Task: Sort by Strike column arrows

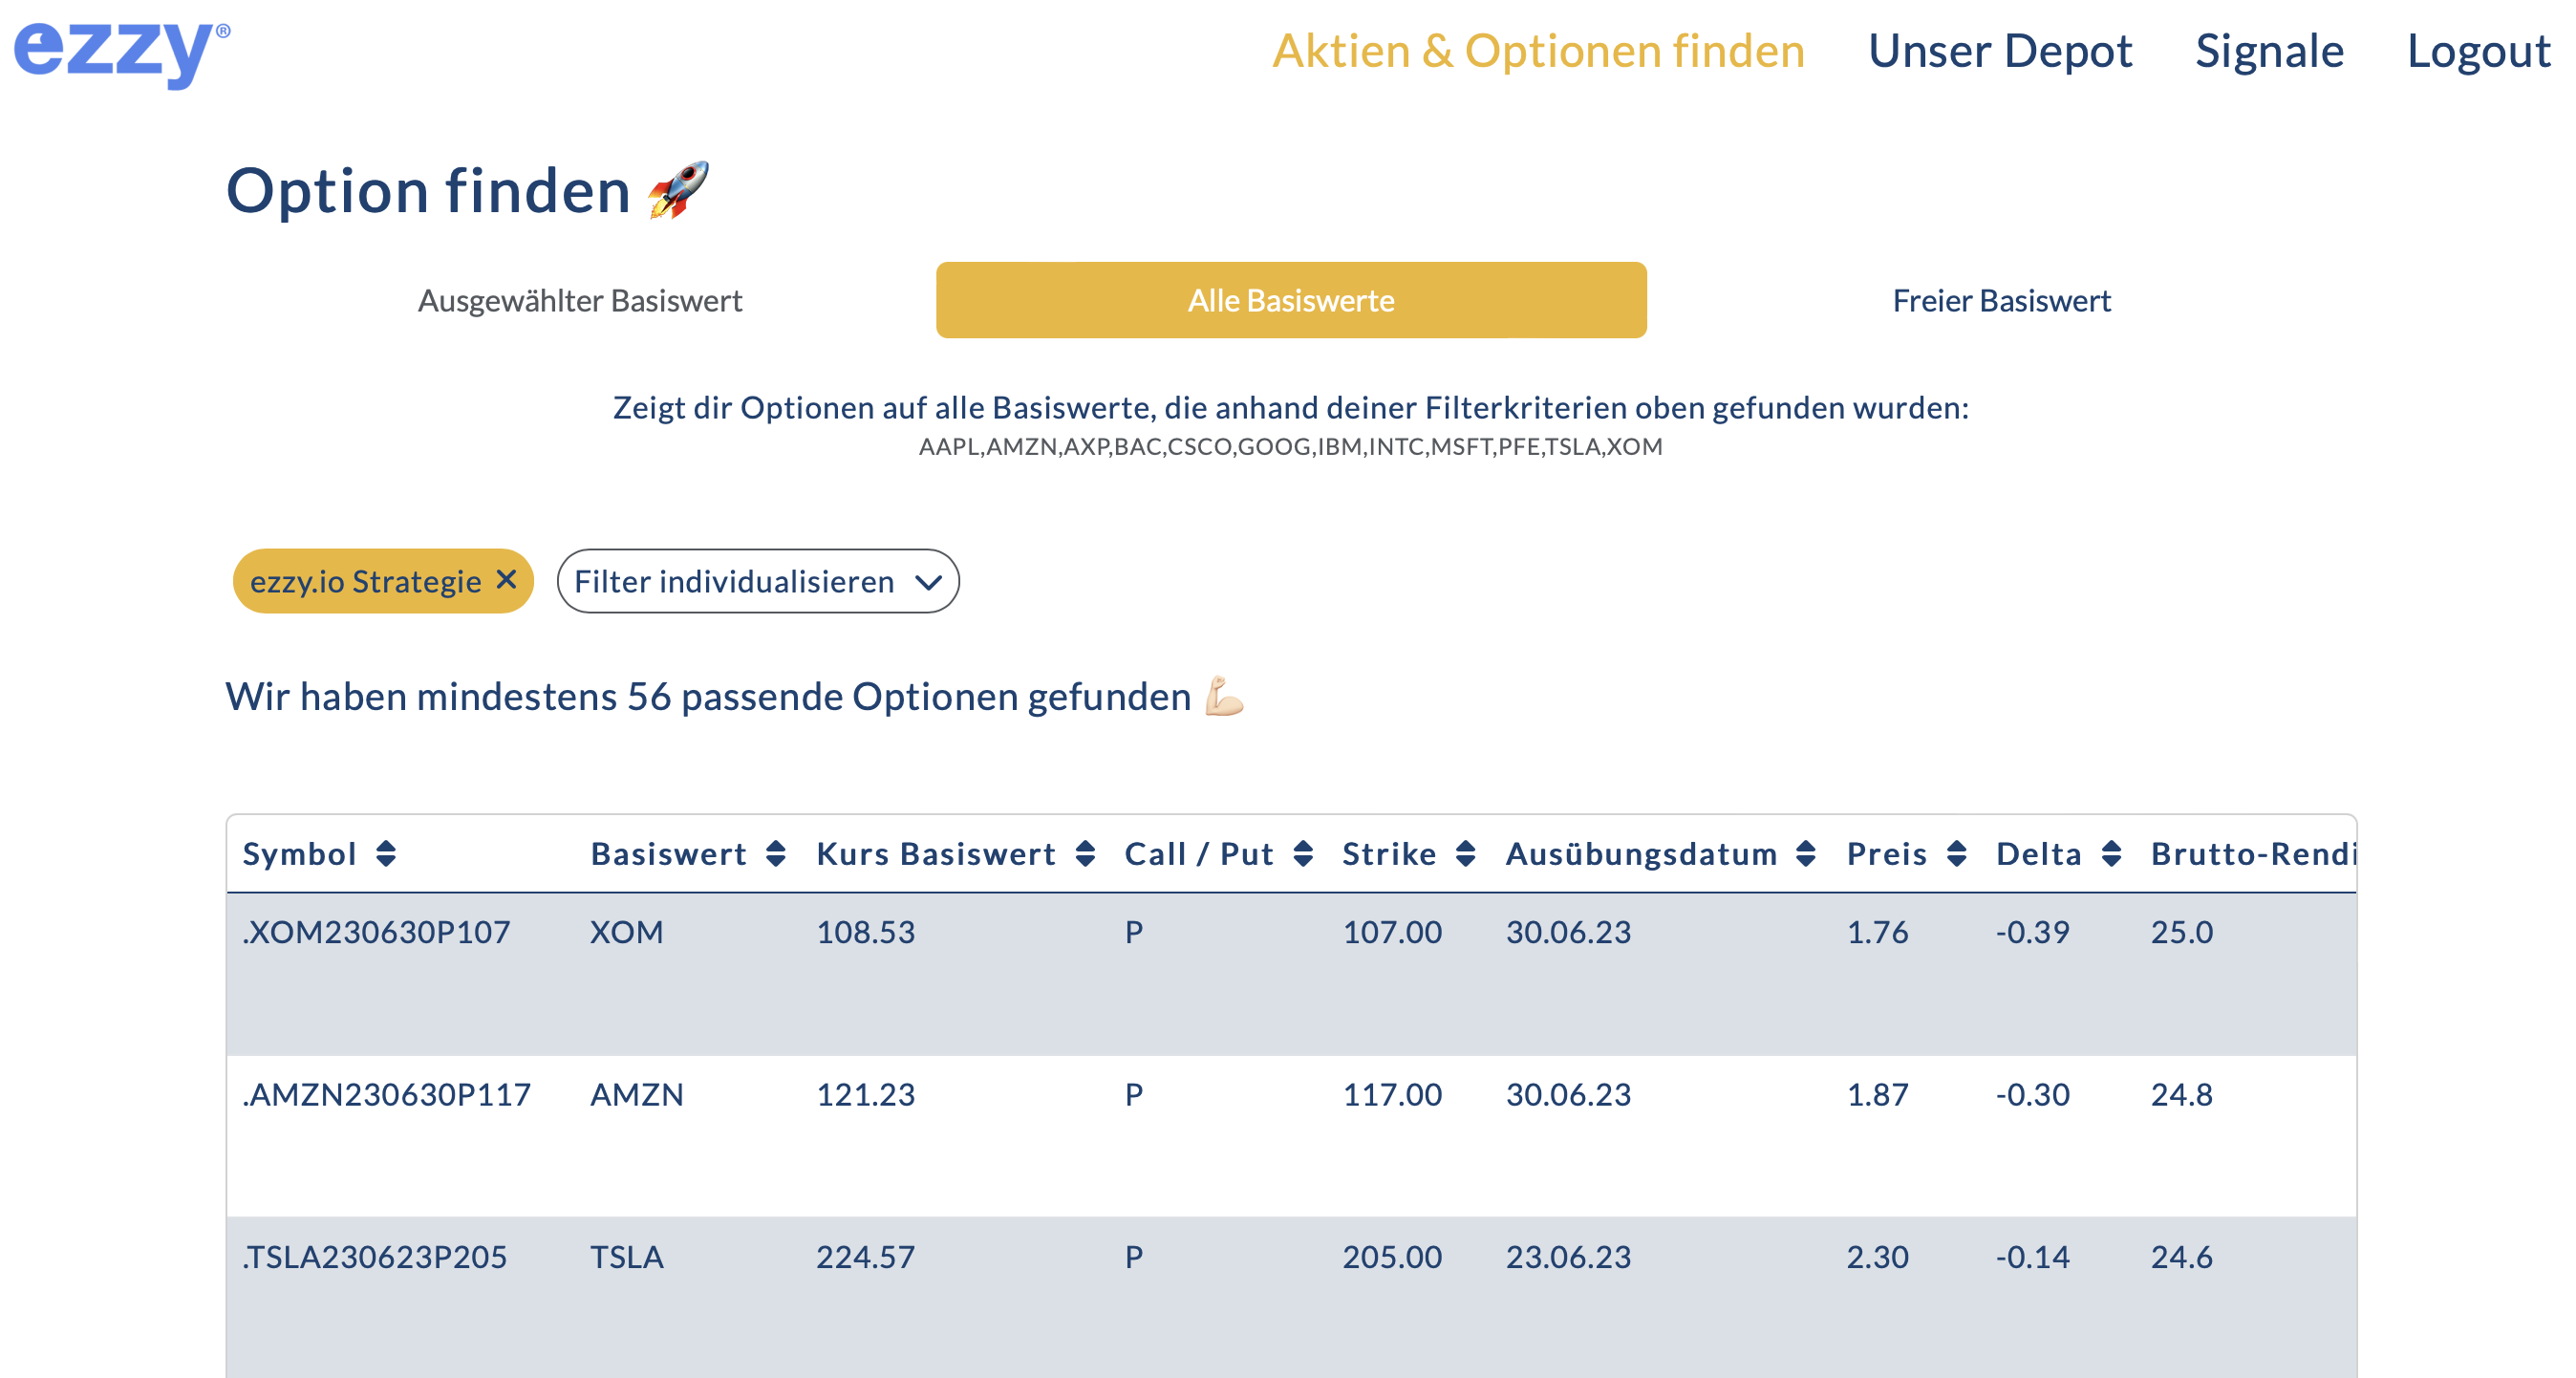Action: (x=1465, y=853)
